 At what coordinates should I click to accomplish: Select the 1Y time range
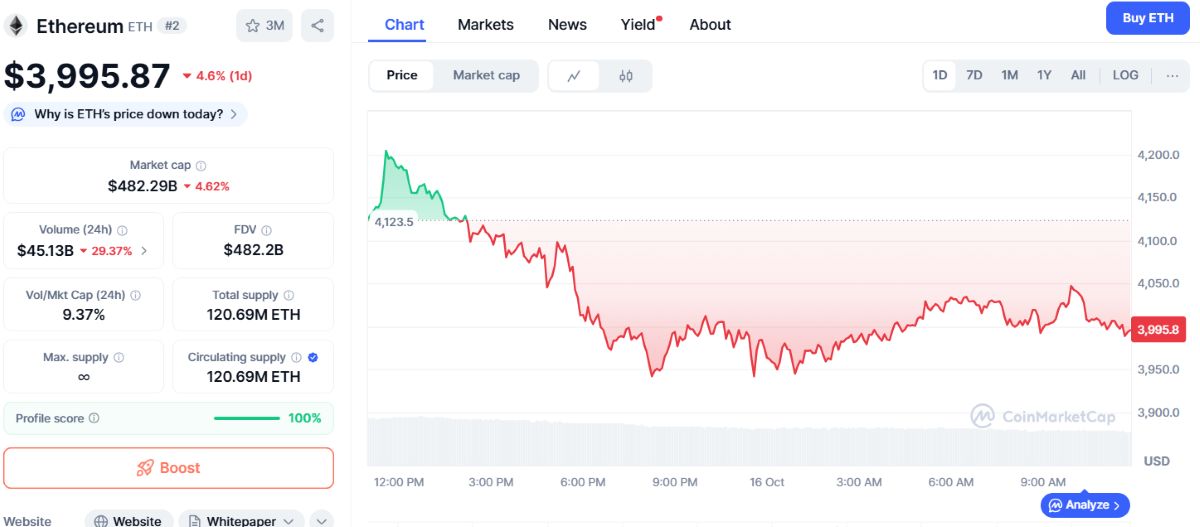point(1044,75)
